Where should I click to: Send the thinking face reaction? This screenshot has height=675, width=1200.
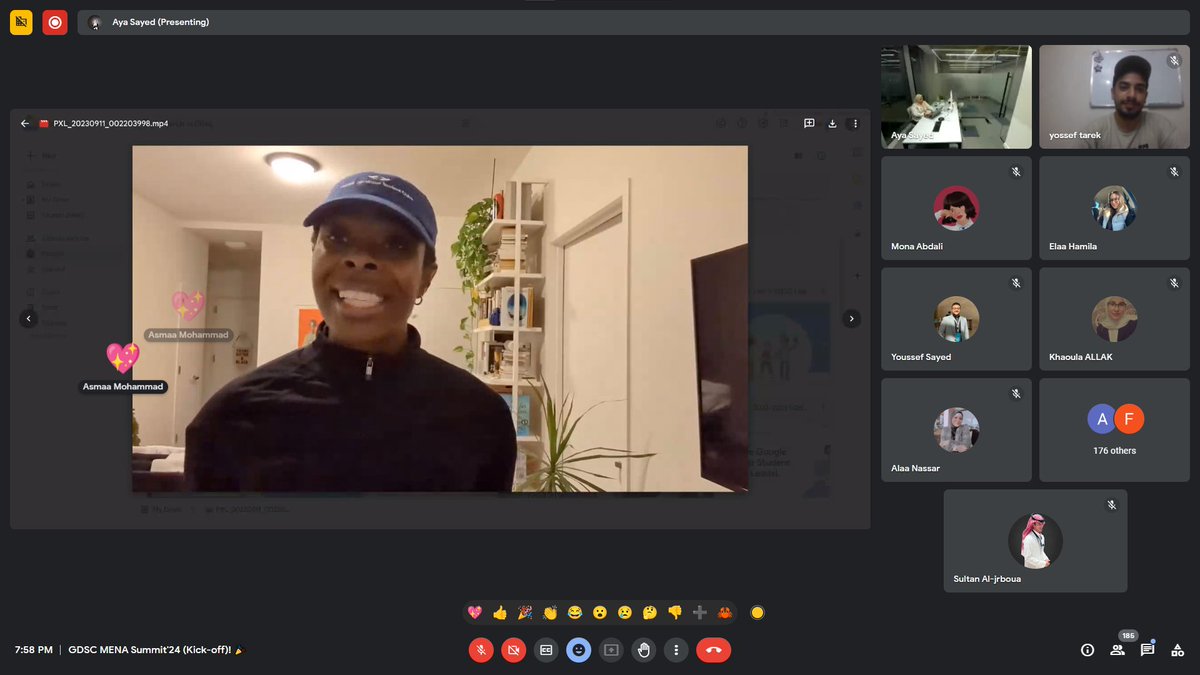coord(650,613)
